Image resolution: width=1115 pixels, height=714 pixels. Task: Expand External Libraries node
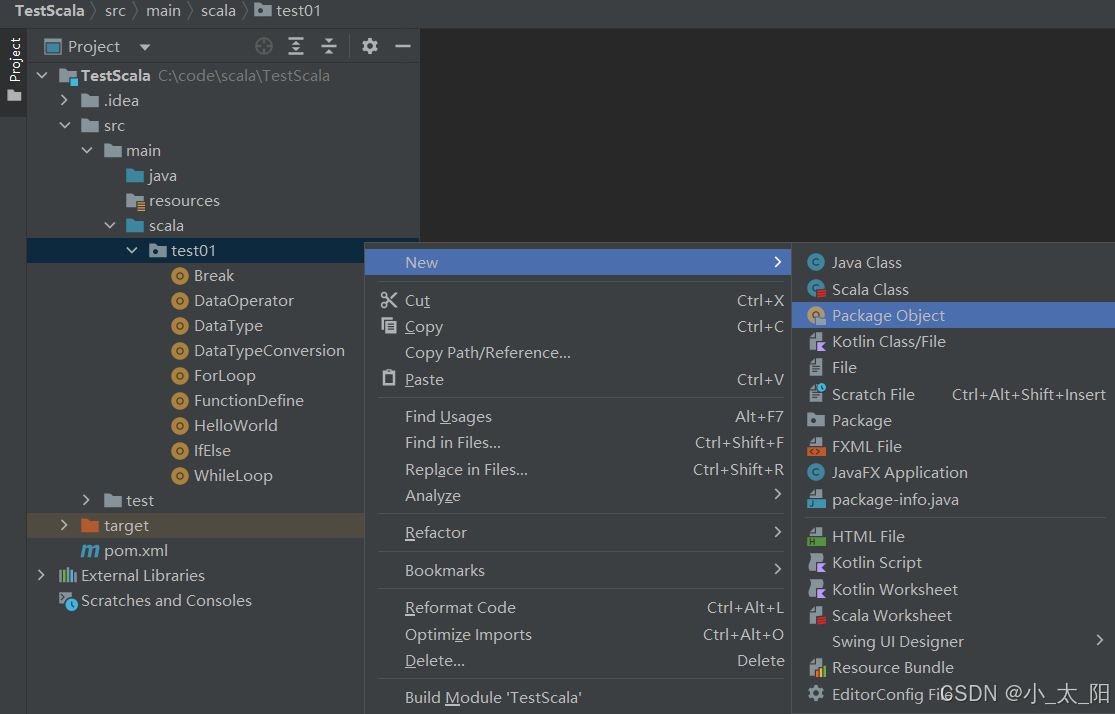[x=41, y=575]
